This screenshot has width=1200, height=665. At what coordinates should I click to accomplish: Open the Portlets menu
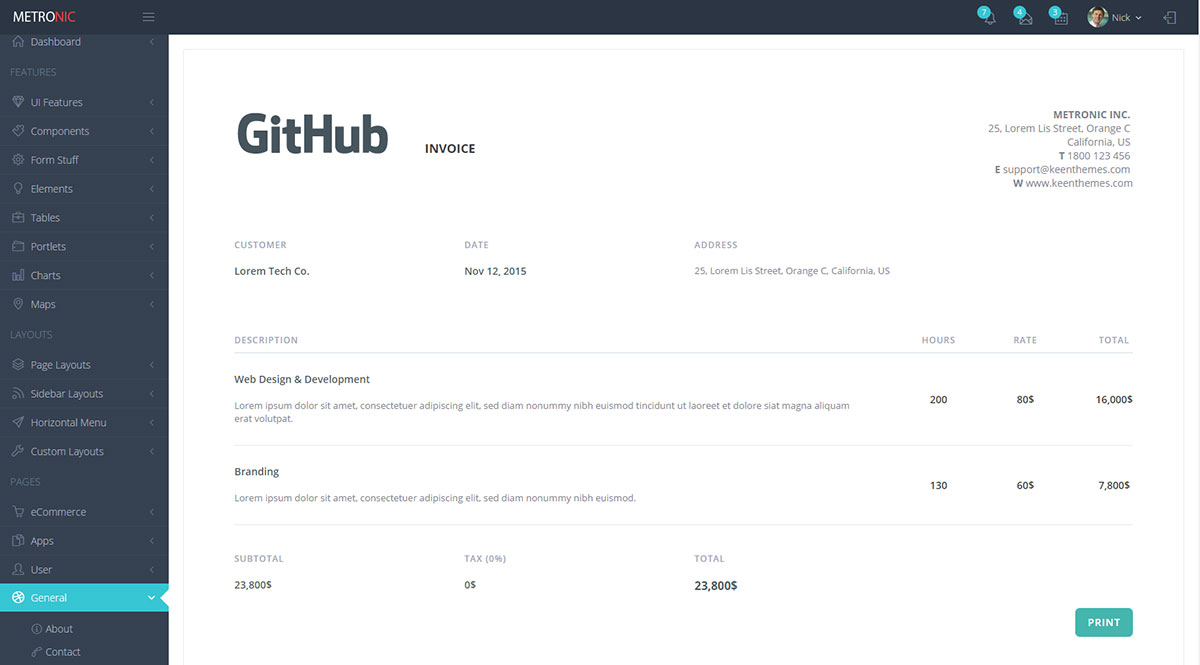(x=84, y=246)
